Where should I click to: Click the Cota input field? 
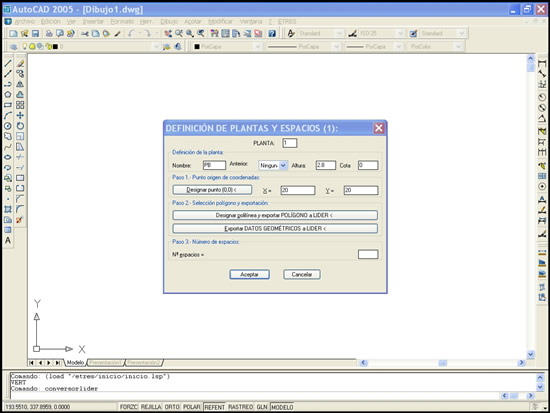[368, 165]
